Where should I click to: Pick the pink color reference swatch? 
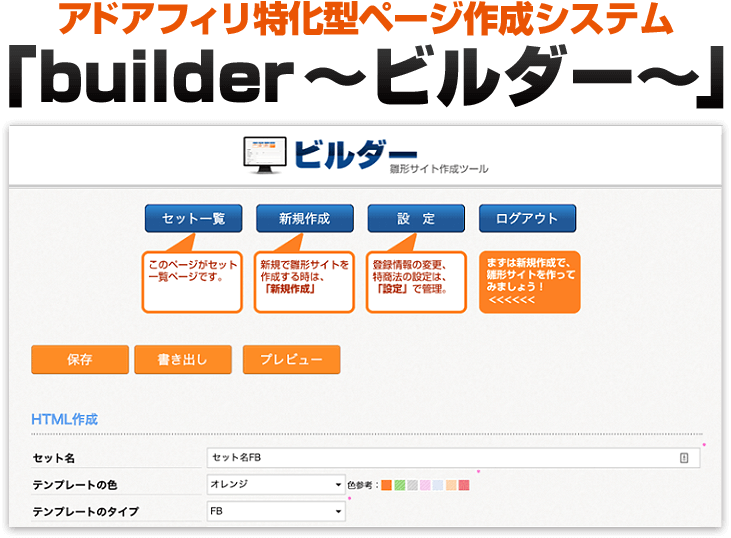coord(426,486)
